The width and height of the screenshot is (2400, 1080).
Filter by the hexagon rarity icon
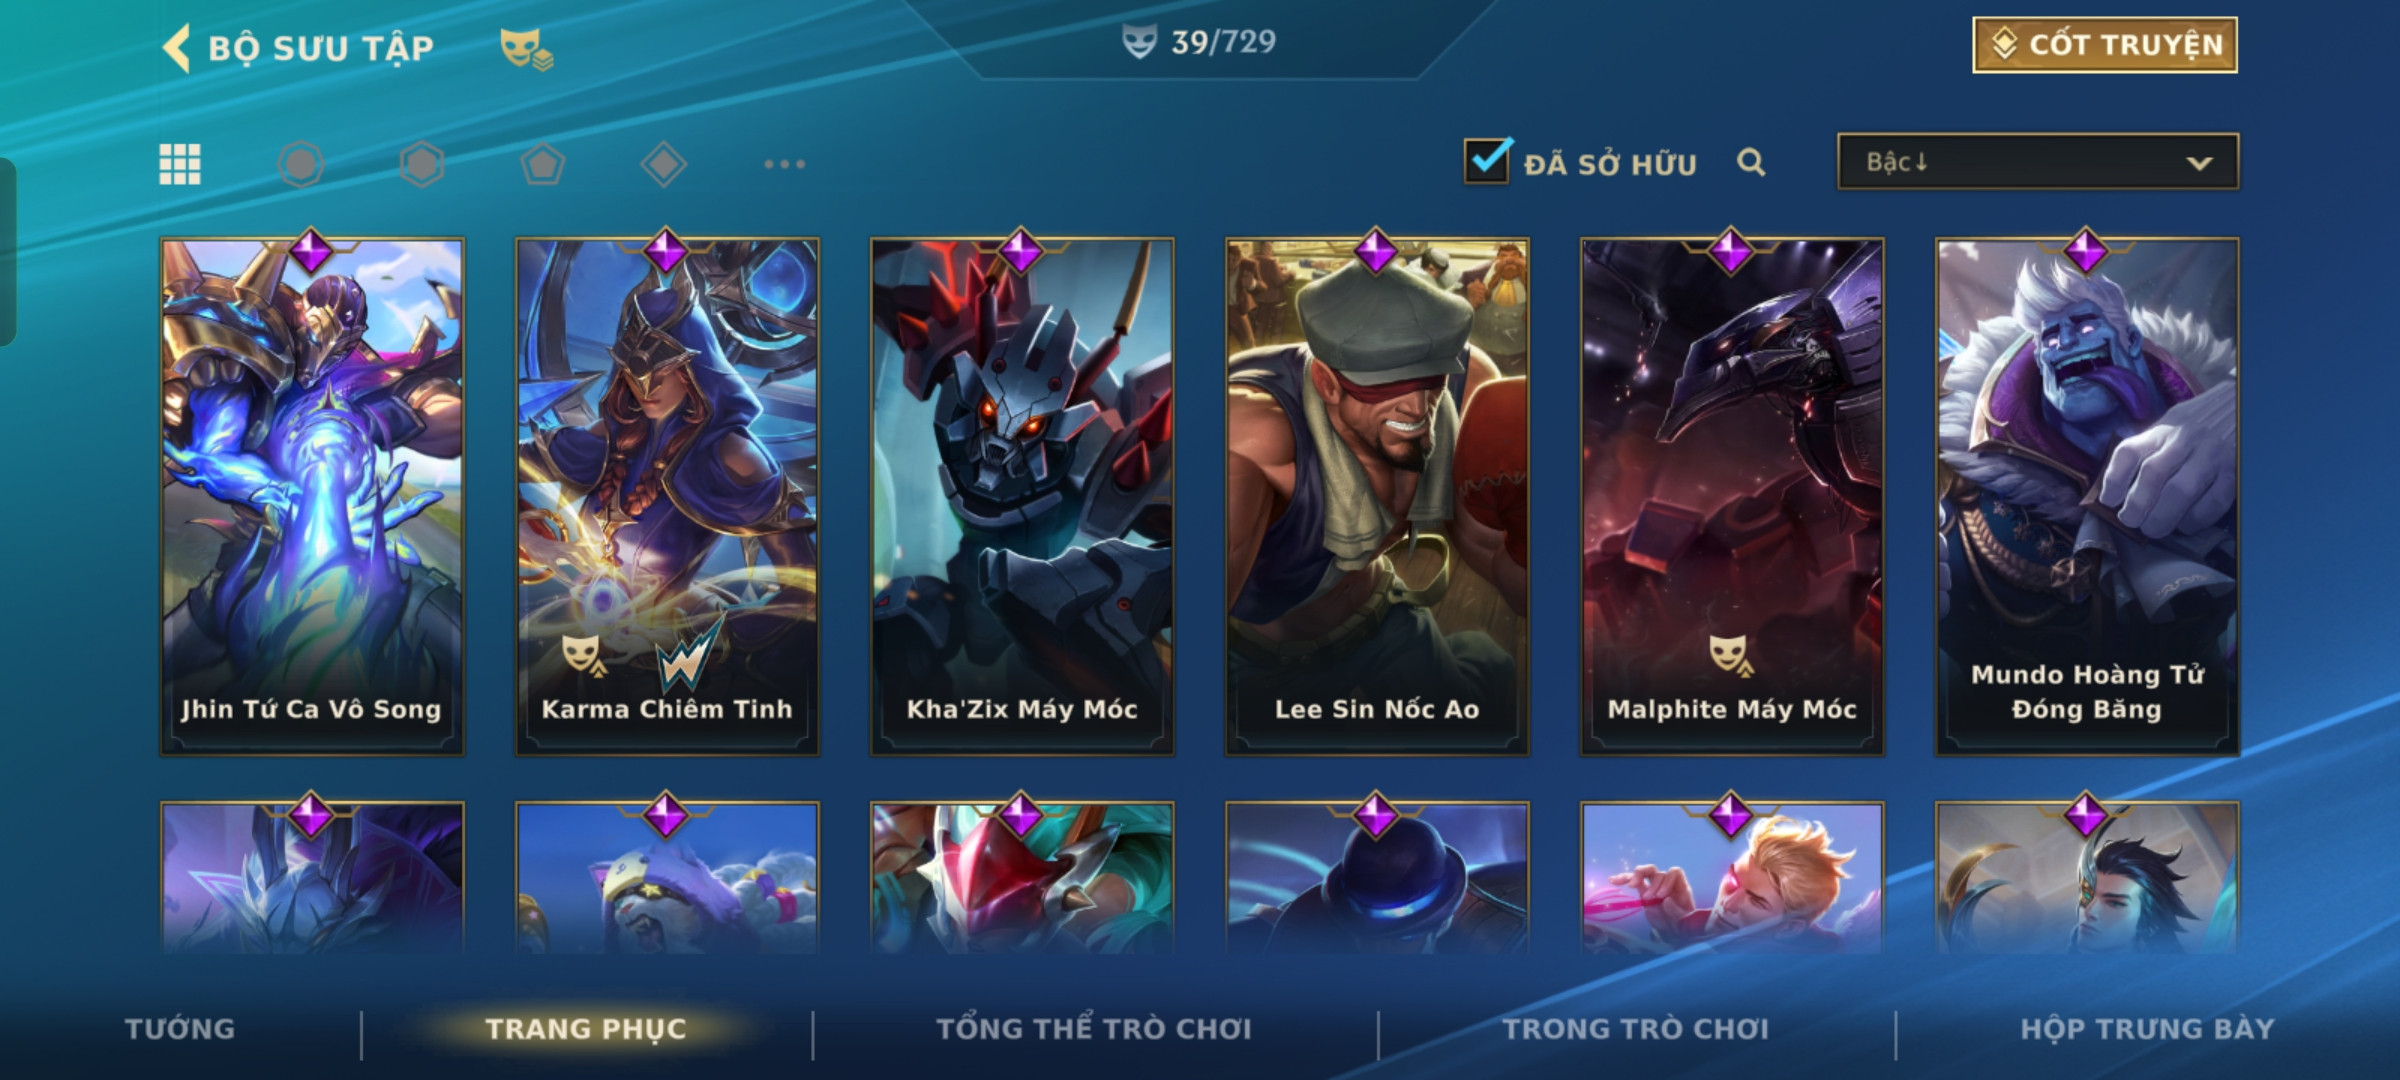(422, 164)
